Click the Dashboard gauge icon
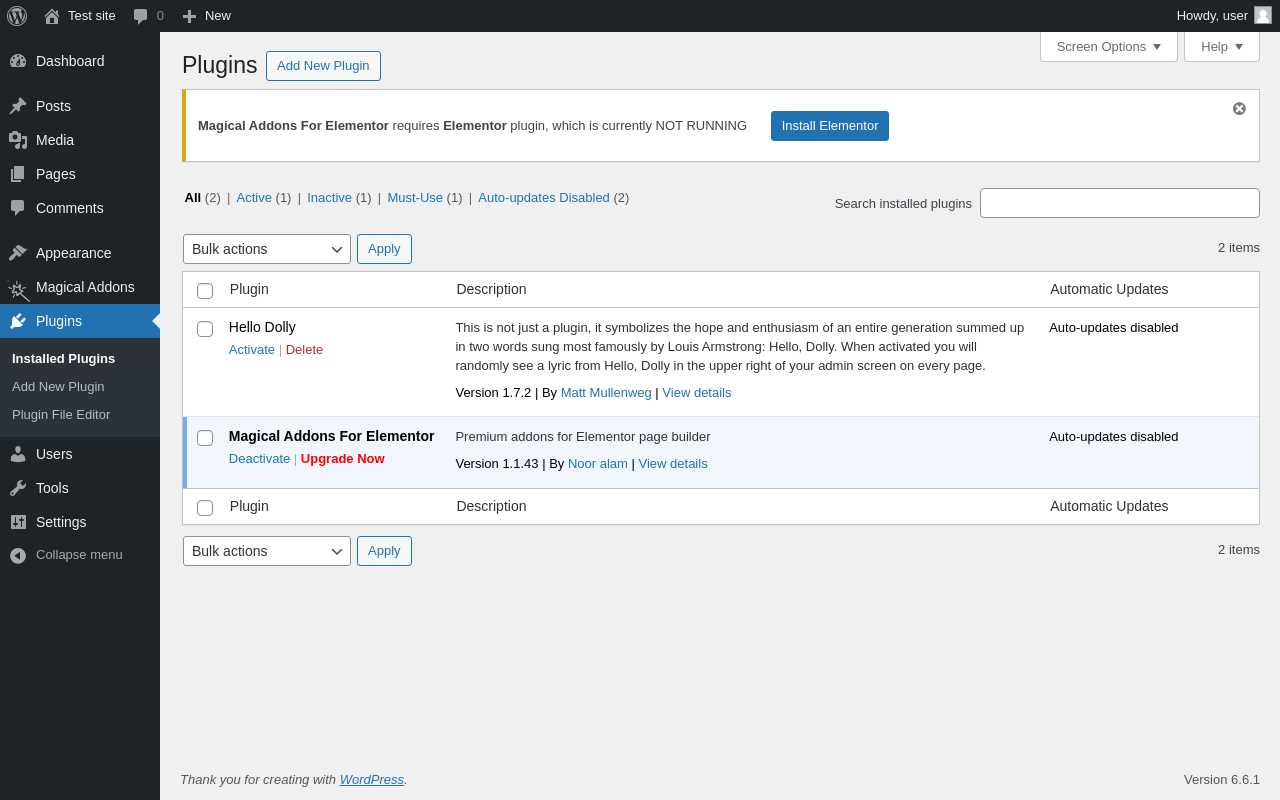Image resolution: width=1280 pixels, height=800 pixels. tap(18, 61)
